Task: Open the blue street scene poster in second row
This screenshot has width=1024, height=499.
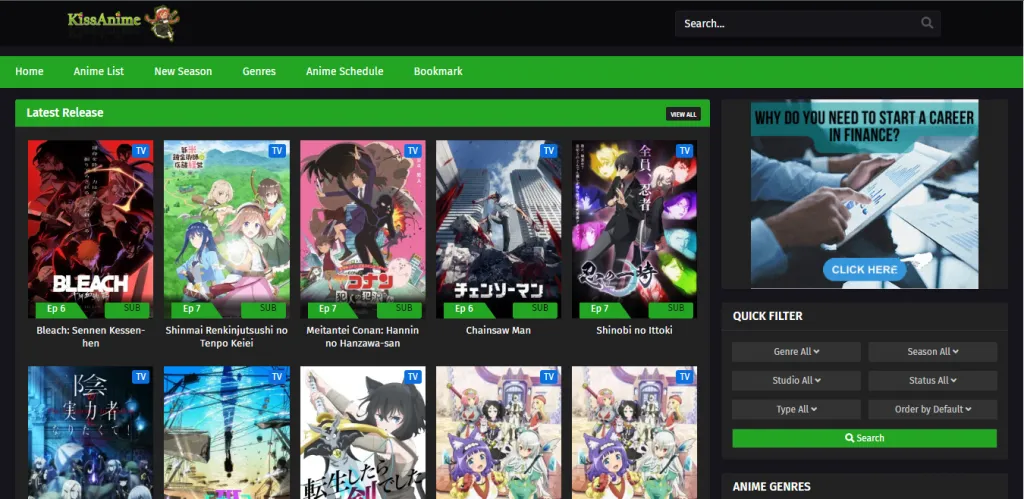Action: click(x=227, y=432)
